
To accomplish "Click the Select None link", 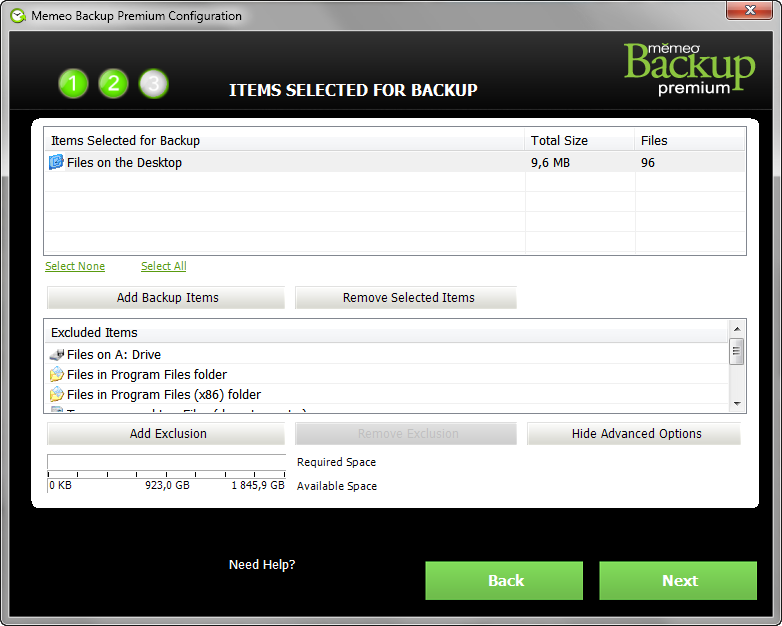I will pos(75,266).
